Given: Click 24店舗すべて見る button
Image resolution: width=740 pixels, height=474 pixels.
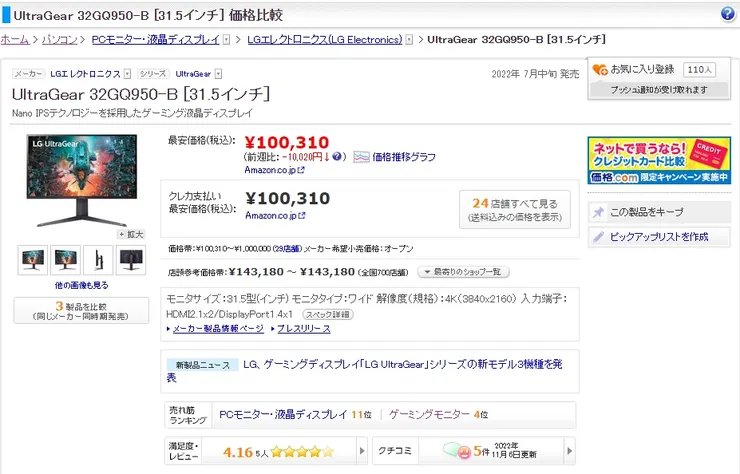Looking at the screenshot, I should [515, 210].
